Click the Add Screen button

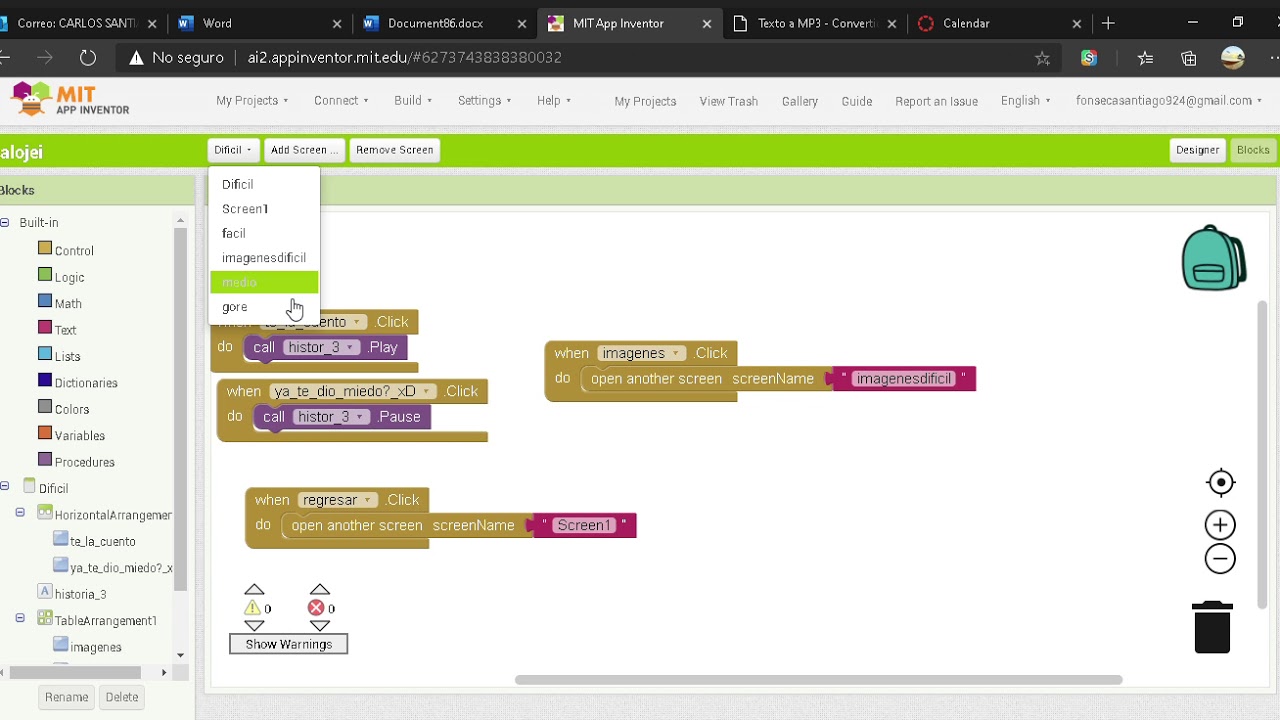304,150
